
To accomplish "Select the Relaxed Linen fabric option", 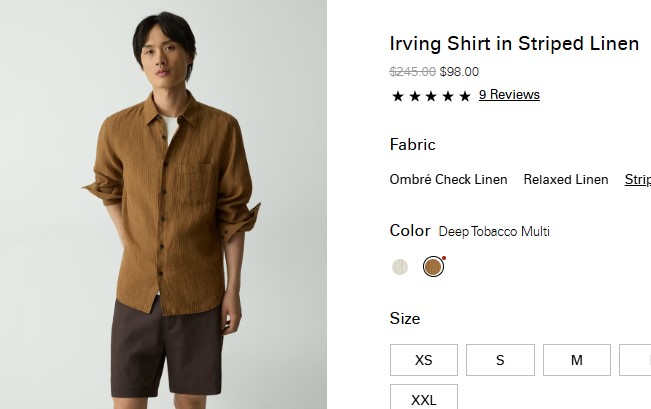I will click(566, 179).
